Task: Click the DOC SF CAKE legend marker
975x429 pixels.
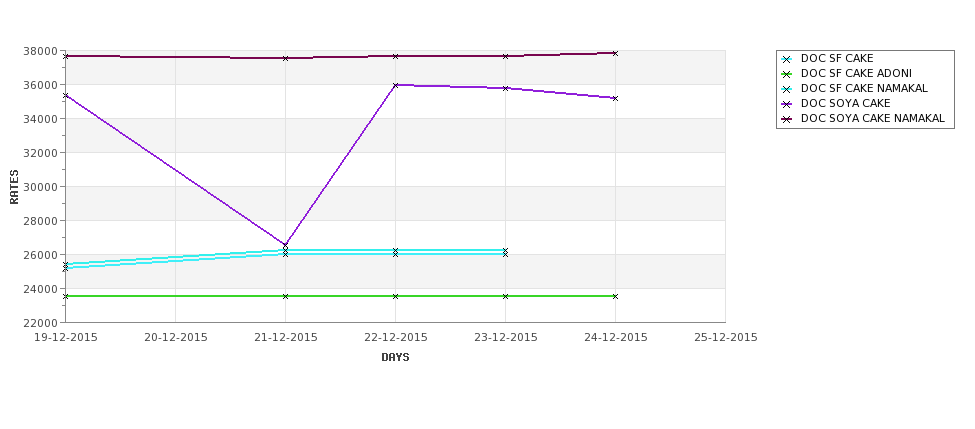Action: pos(786,59)
